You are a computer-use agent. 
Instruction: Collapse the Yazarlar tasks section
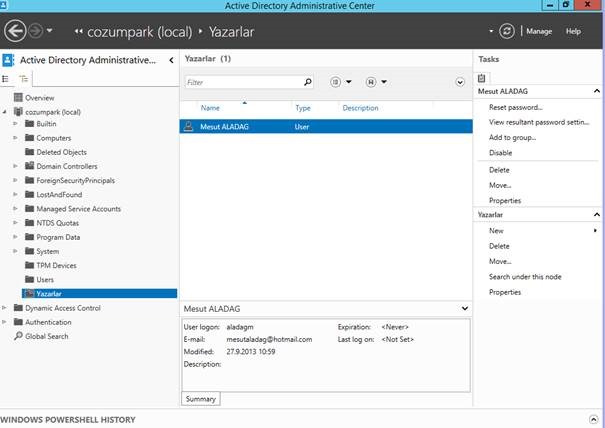tap(597, 215)
